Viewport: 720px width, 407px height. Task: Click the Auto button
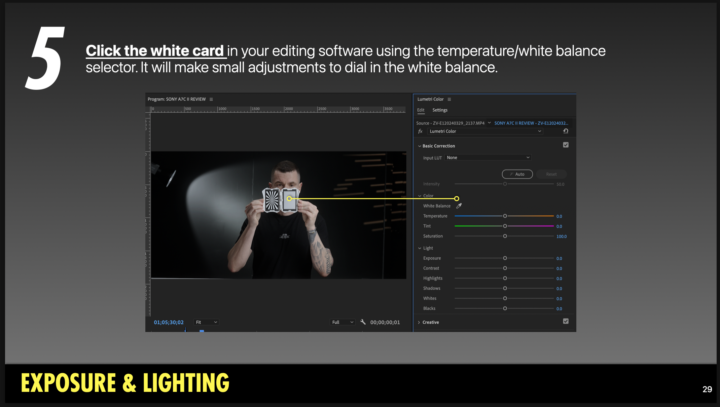(518, 174)
